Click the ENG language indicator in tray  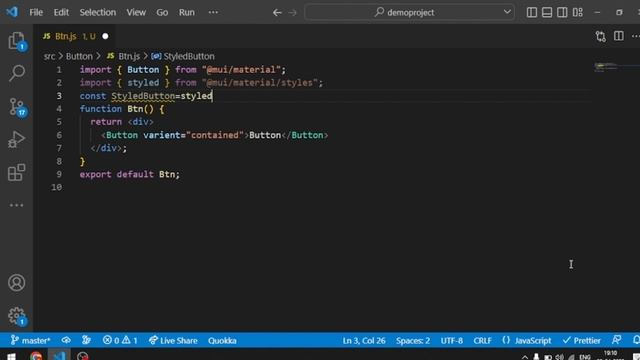click(x=584, y=357)
